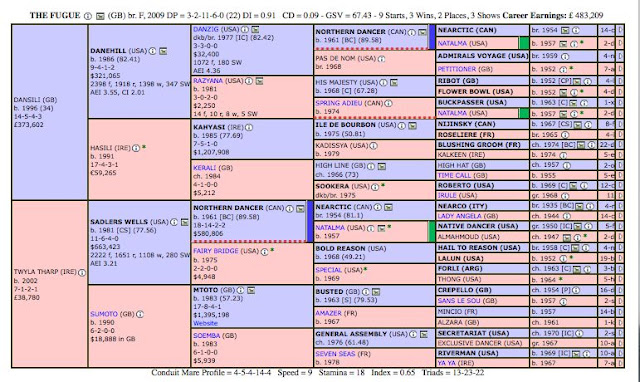Screen dimensions: 640x382
Task: Click DANEHILL info icon
Action: [x=152, y=51]
